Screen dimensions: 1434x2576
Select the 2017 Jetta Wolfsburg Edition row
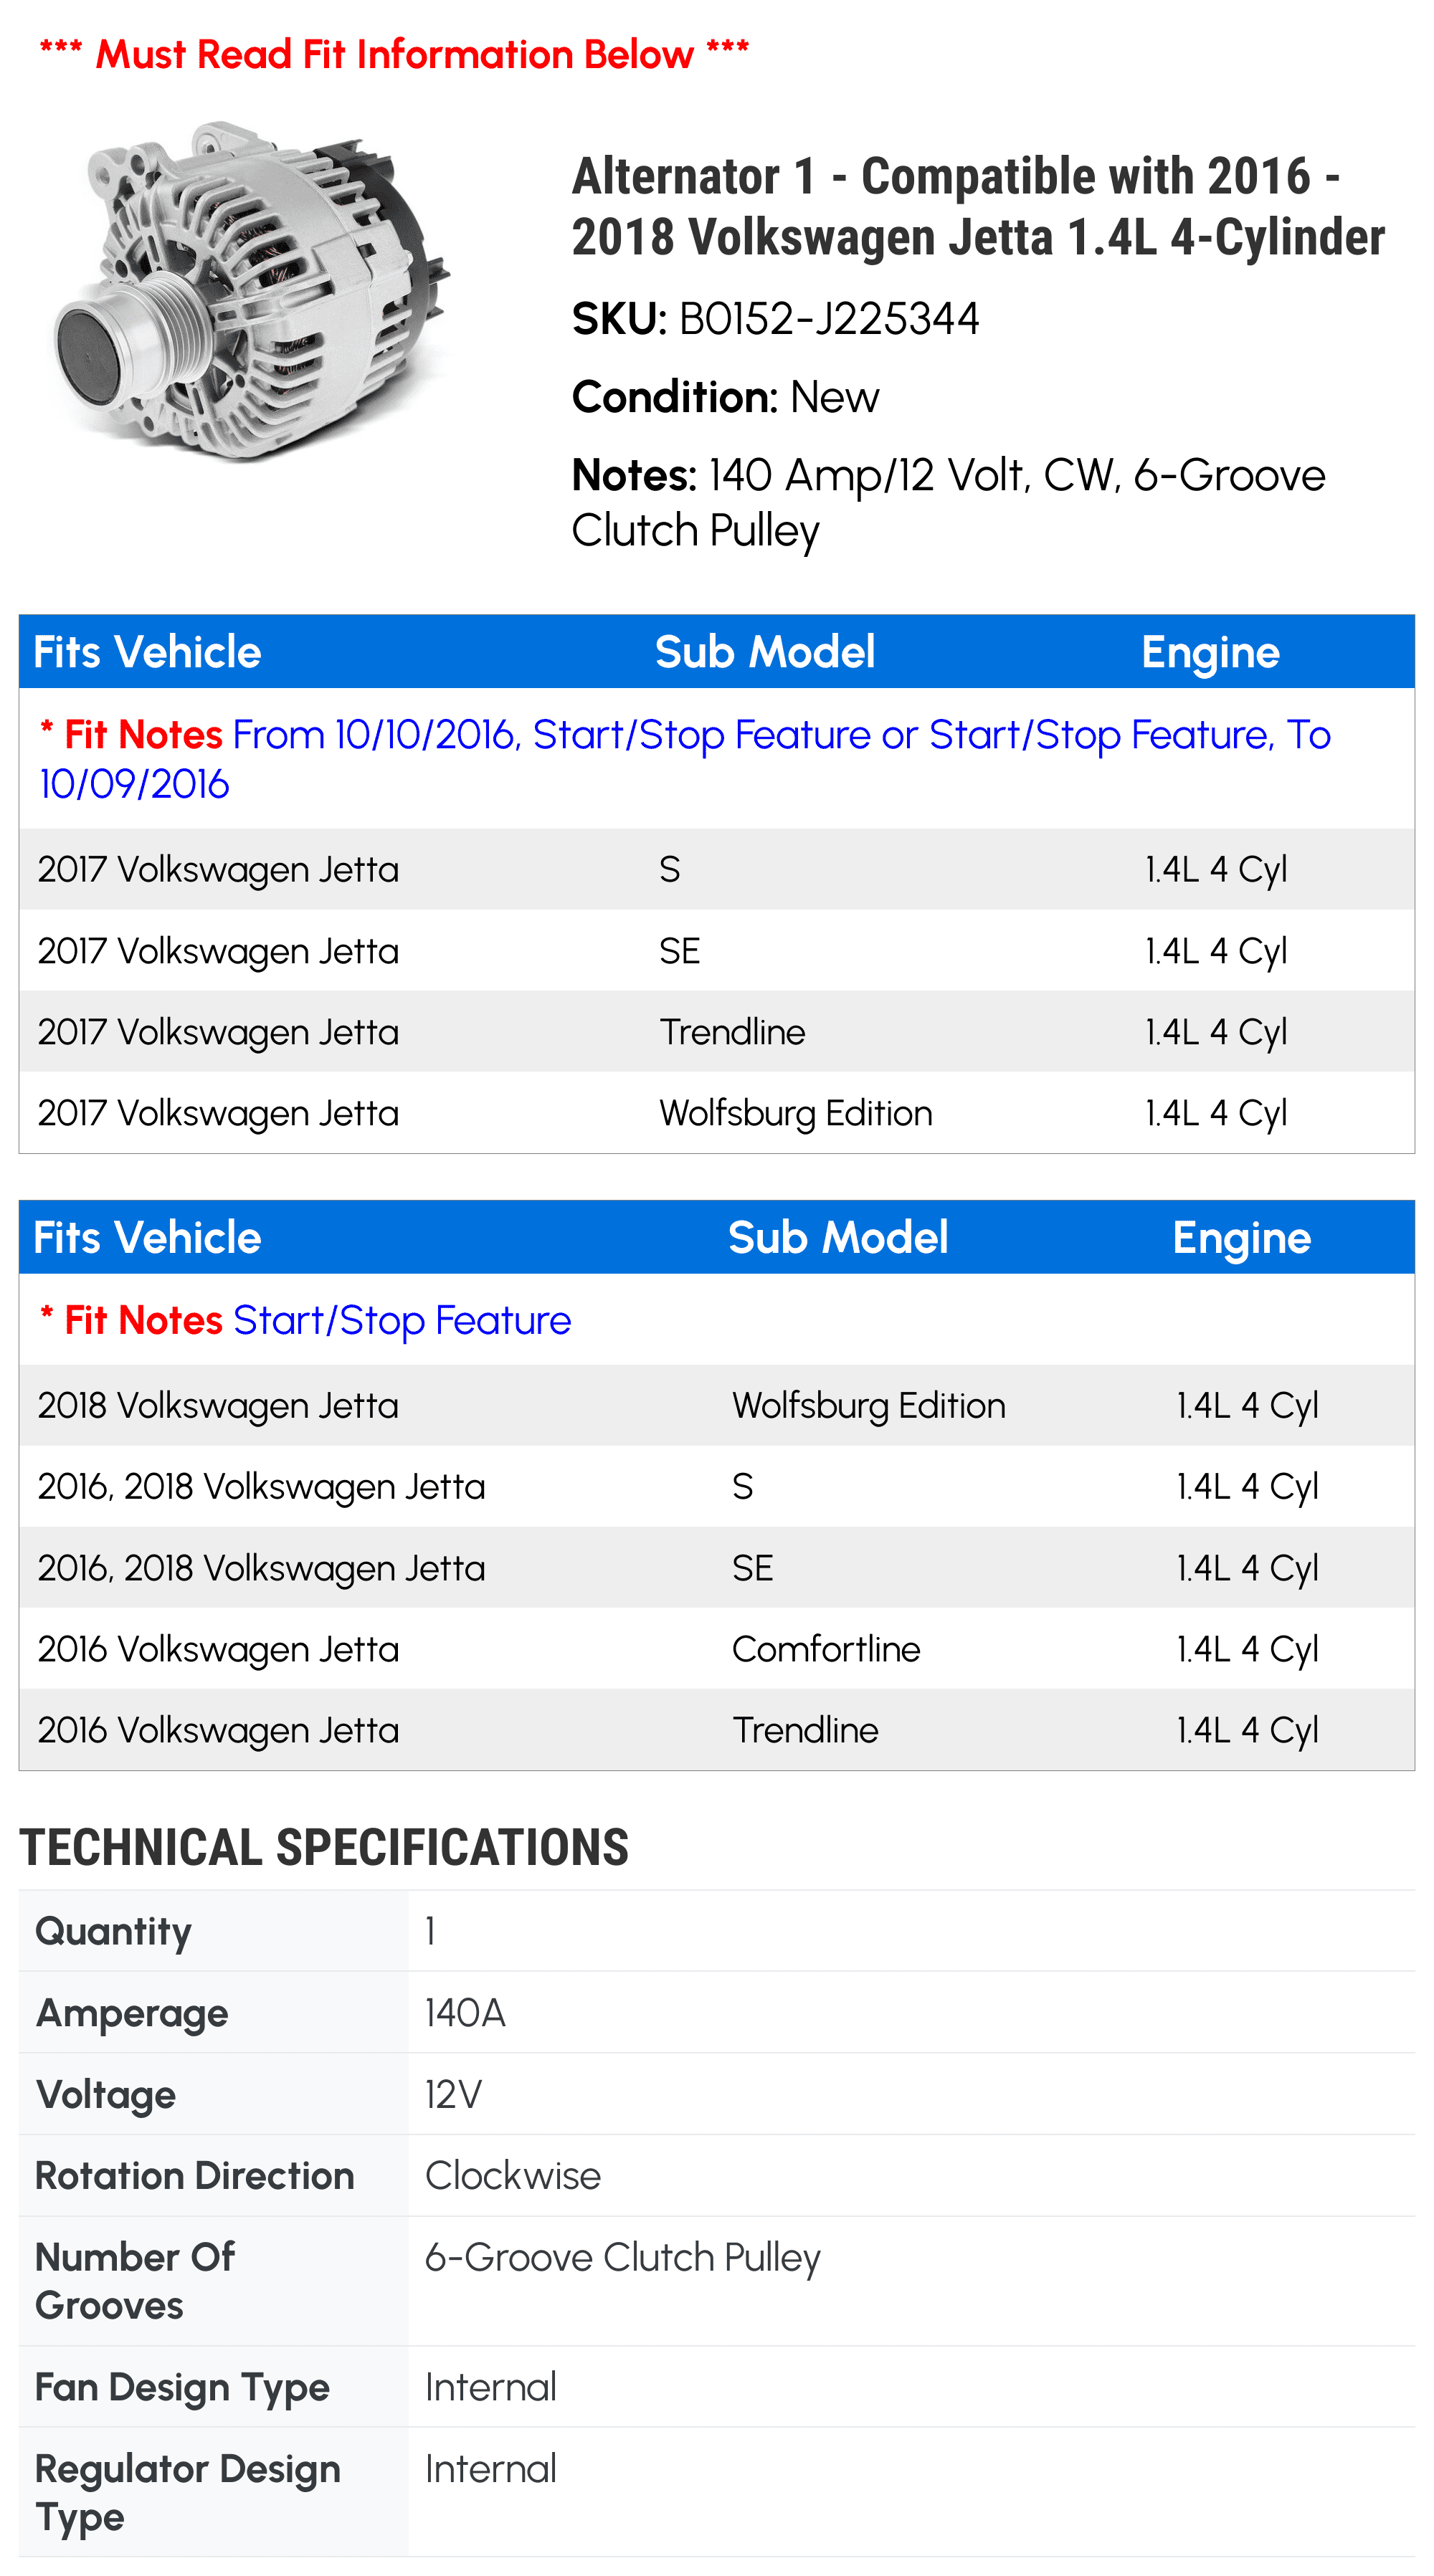(716, 1113)
